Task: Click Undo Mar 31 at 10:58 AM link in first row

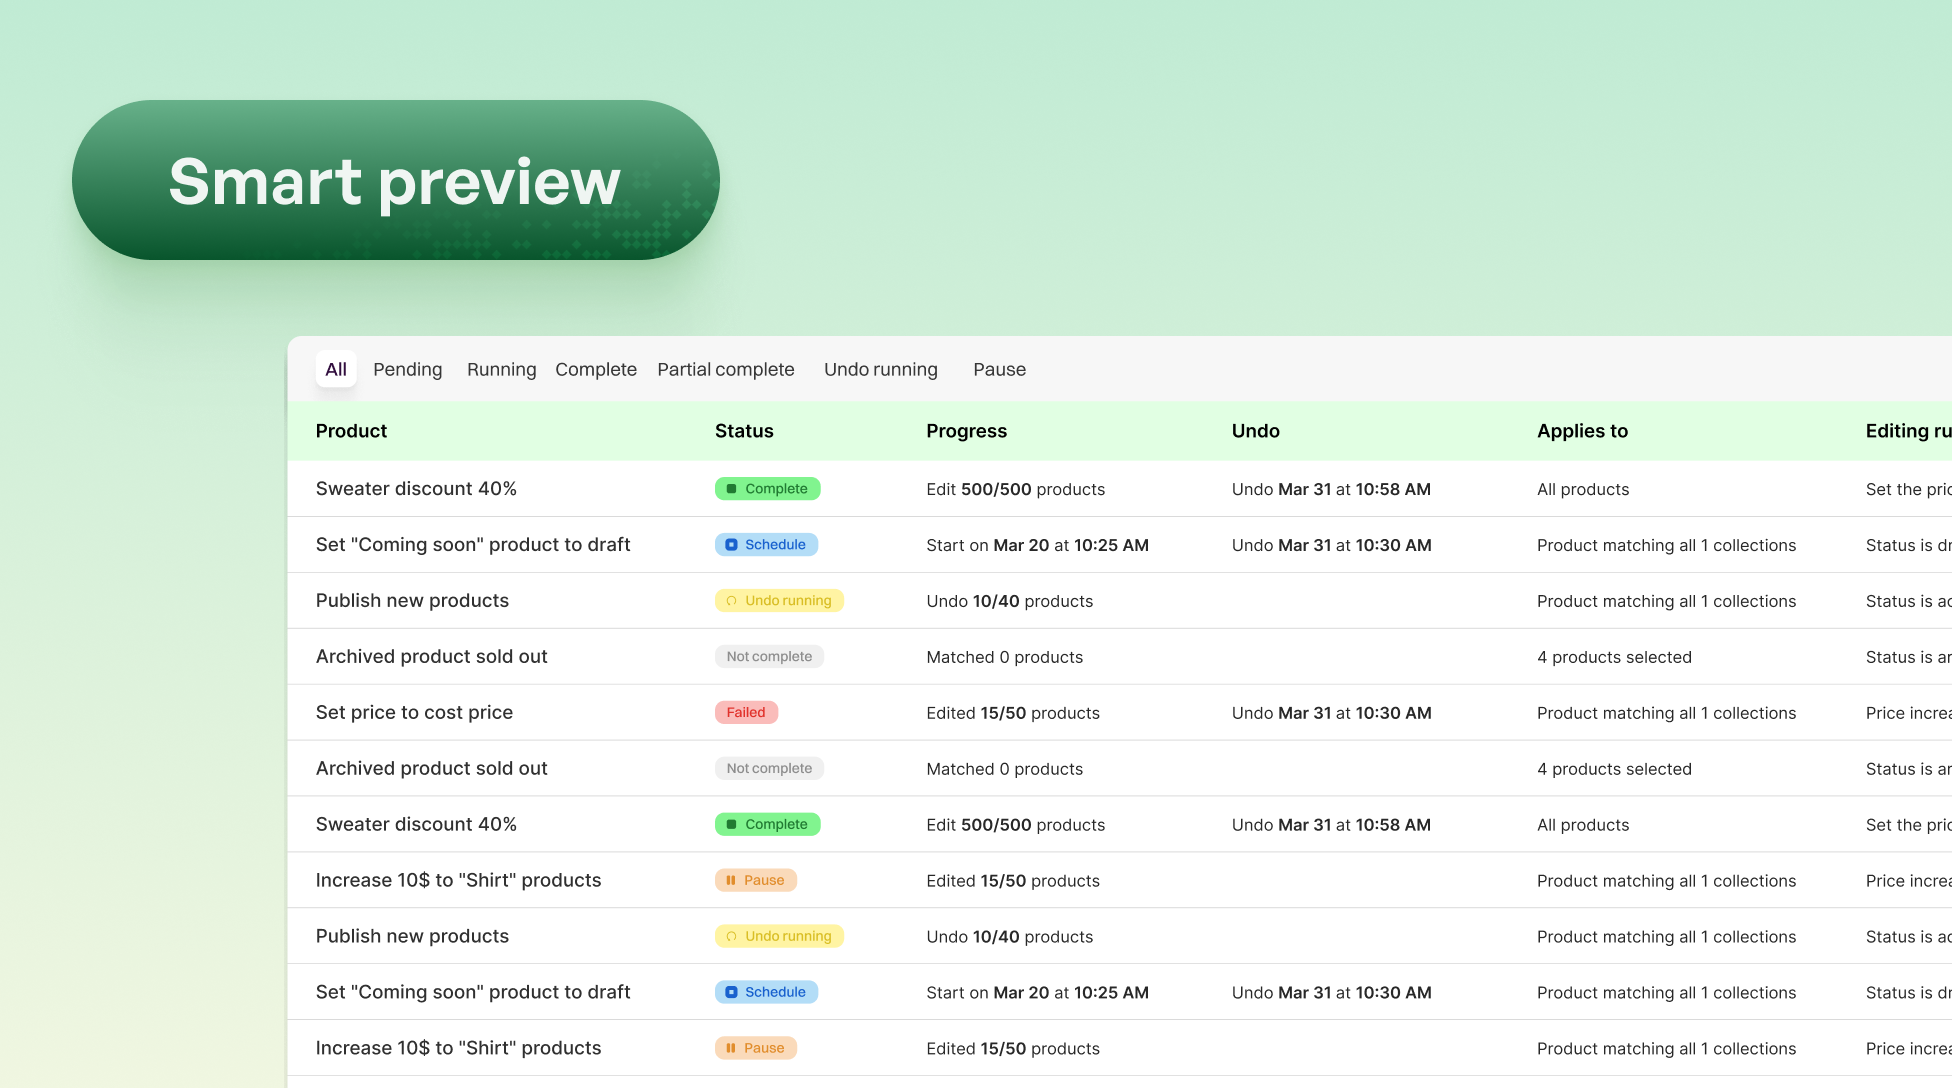Action: click(x=1330, y=489)
